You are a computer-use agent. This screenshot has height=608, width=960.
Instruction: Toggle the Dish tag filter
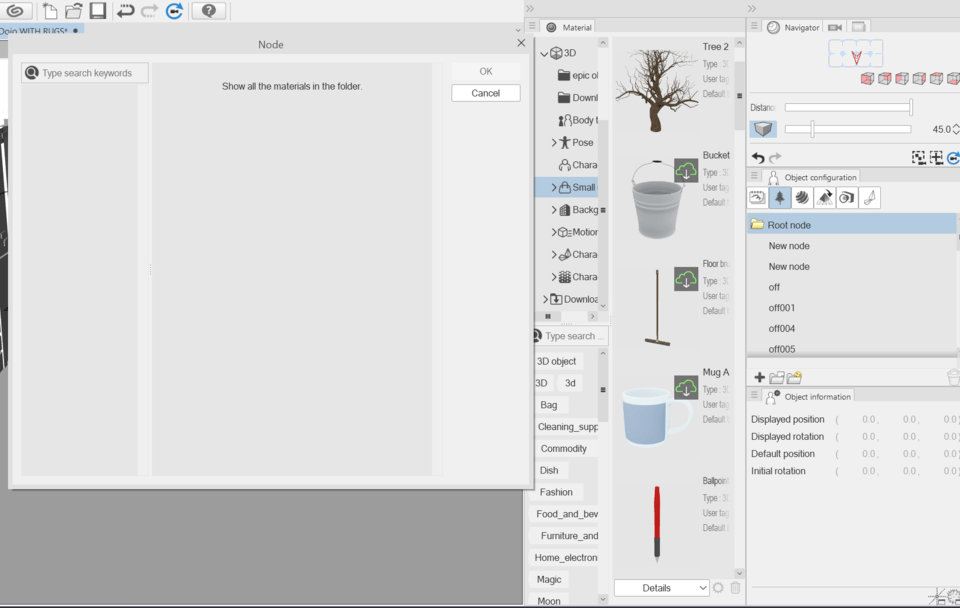point(549,470)
